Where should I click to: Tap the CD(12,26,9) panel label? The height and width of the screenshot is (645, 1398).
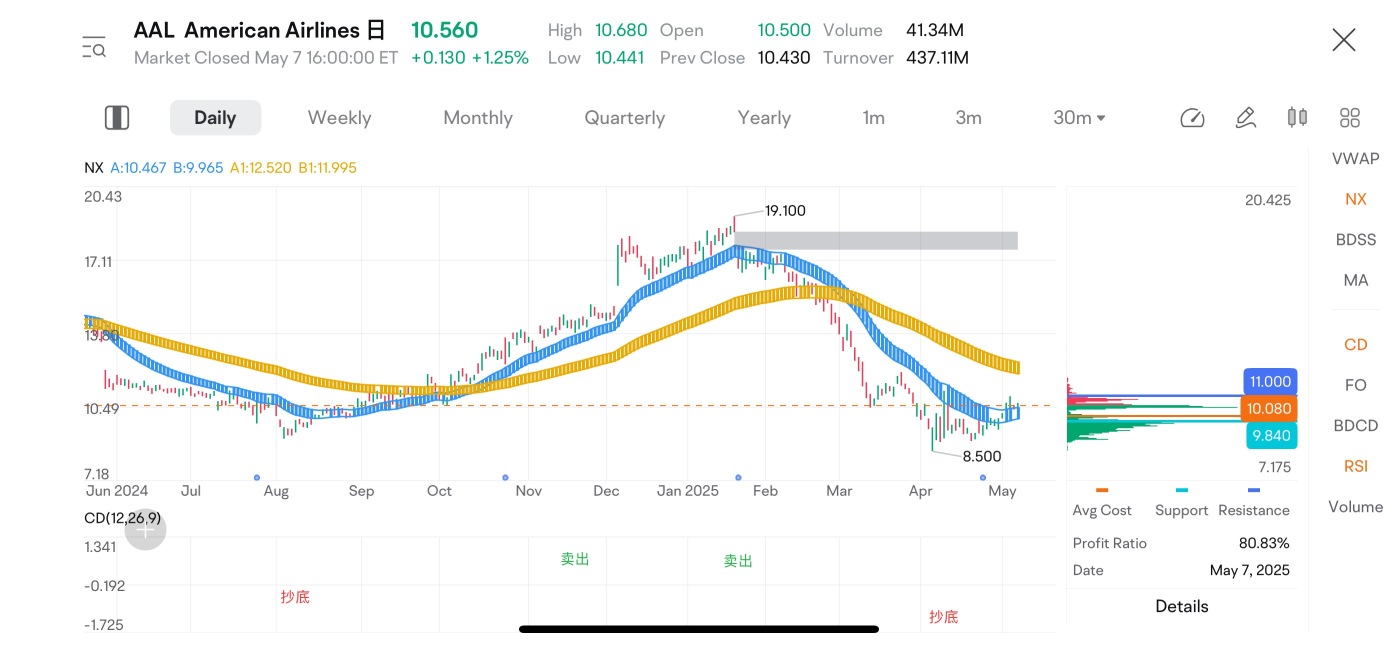pyautogui.click(x=123, y=518)
